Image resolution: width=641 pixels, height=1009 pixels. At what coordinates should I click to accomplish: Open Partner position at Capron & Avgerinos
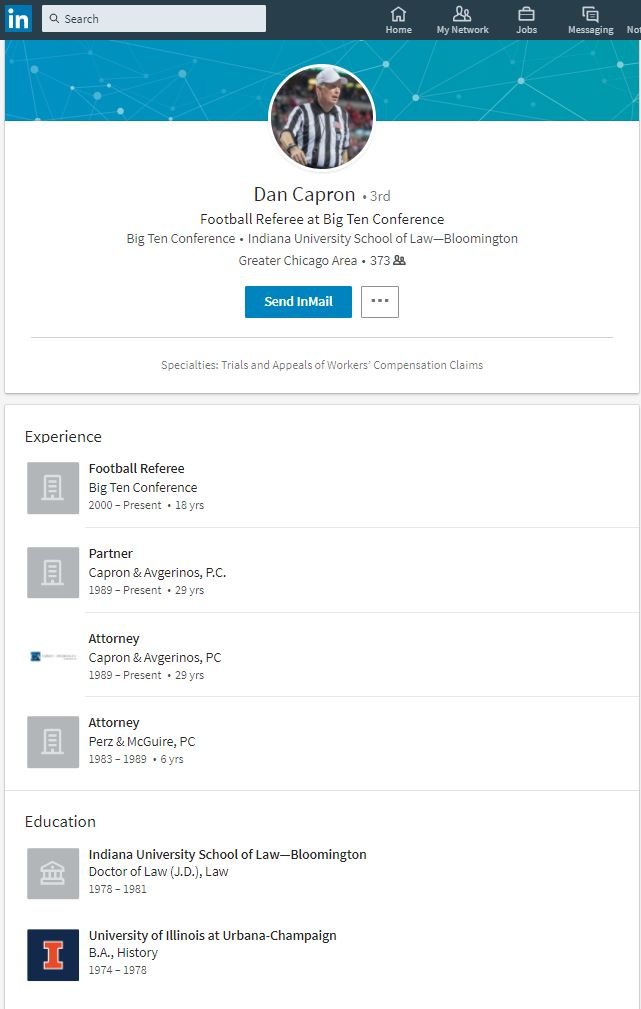[x=110, y=553]
